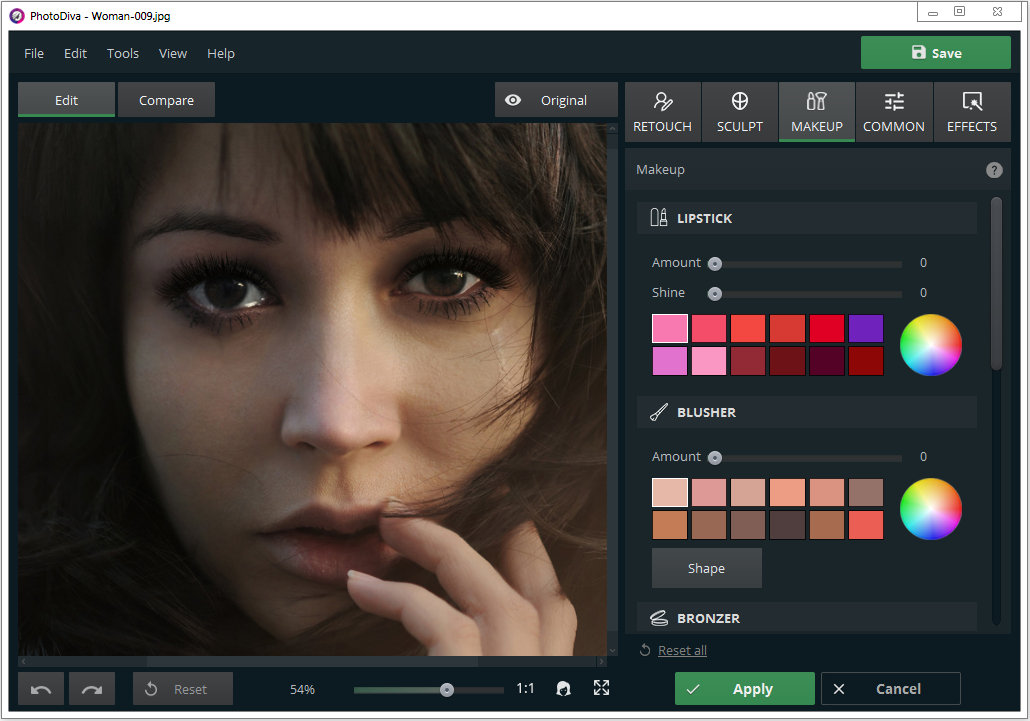The height and width of the screenshot is (721, 1030).
Task: Expand the Bronzer section header
Action: (x=807, y=618)
